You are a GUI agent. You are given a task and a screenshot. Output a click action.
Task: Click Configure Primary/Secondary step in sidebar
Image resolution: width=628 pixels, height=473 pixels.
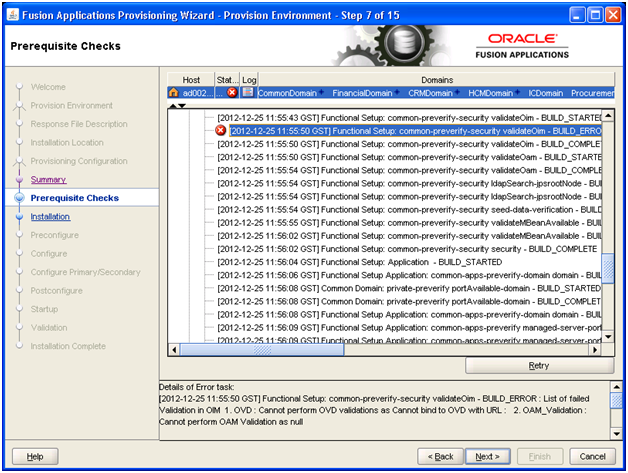tap(85, 272)
